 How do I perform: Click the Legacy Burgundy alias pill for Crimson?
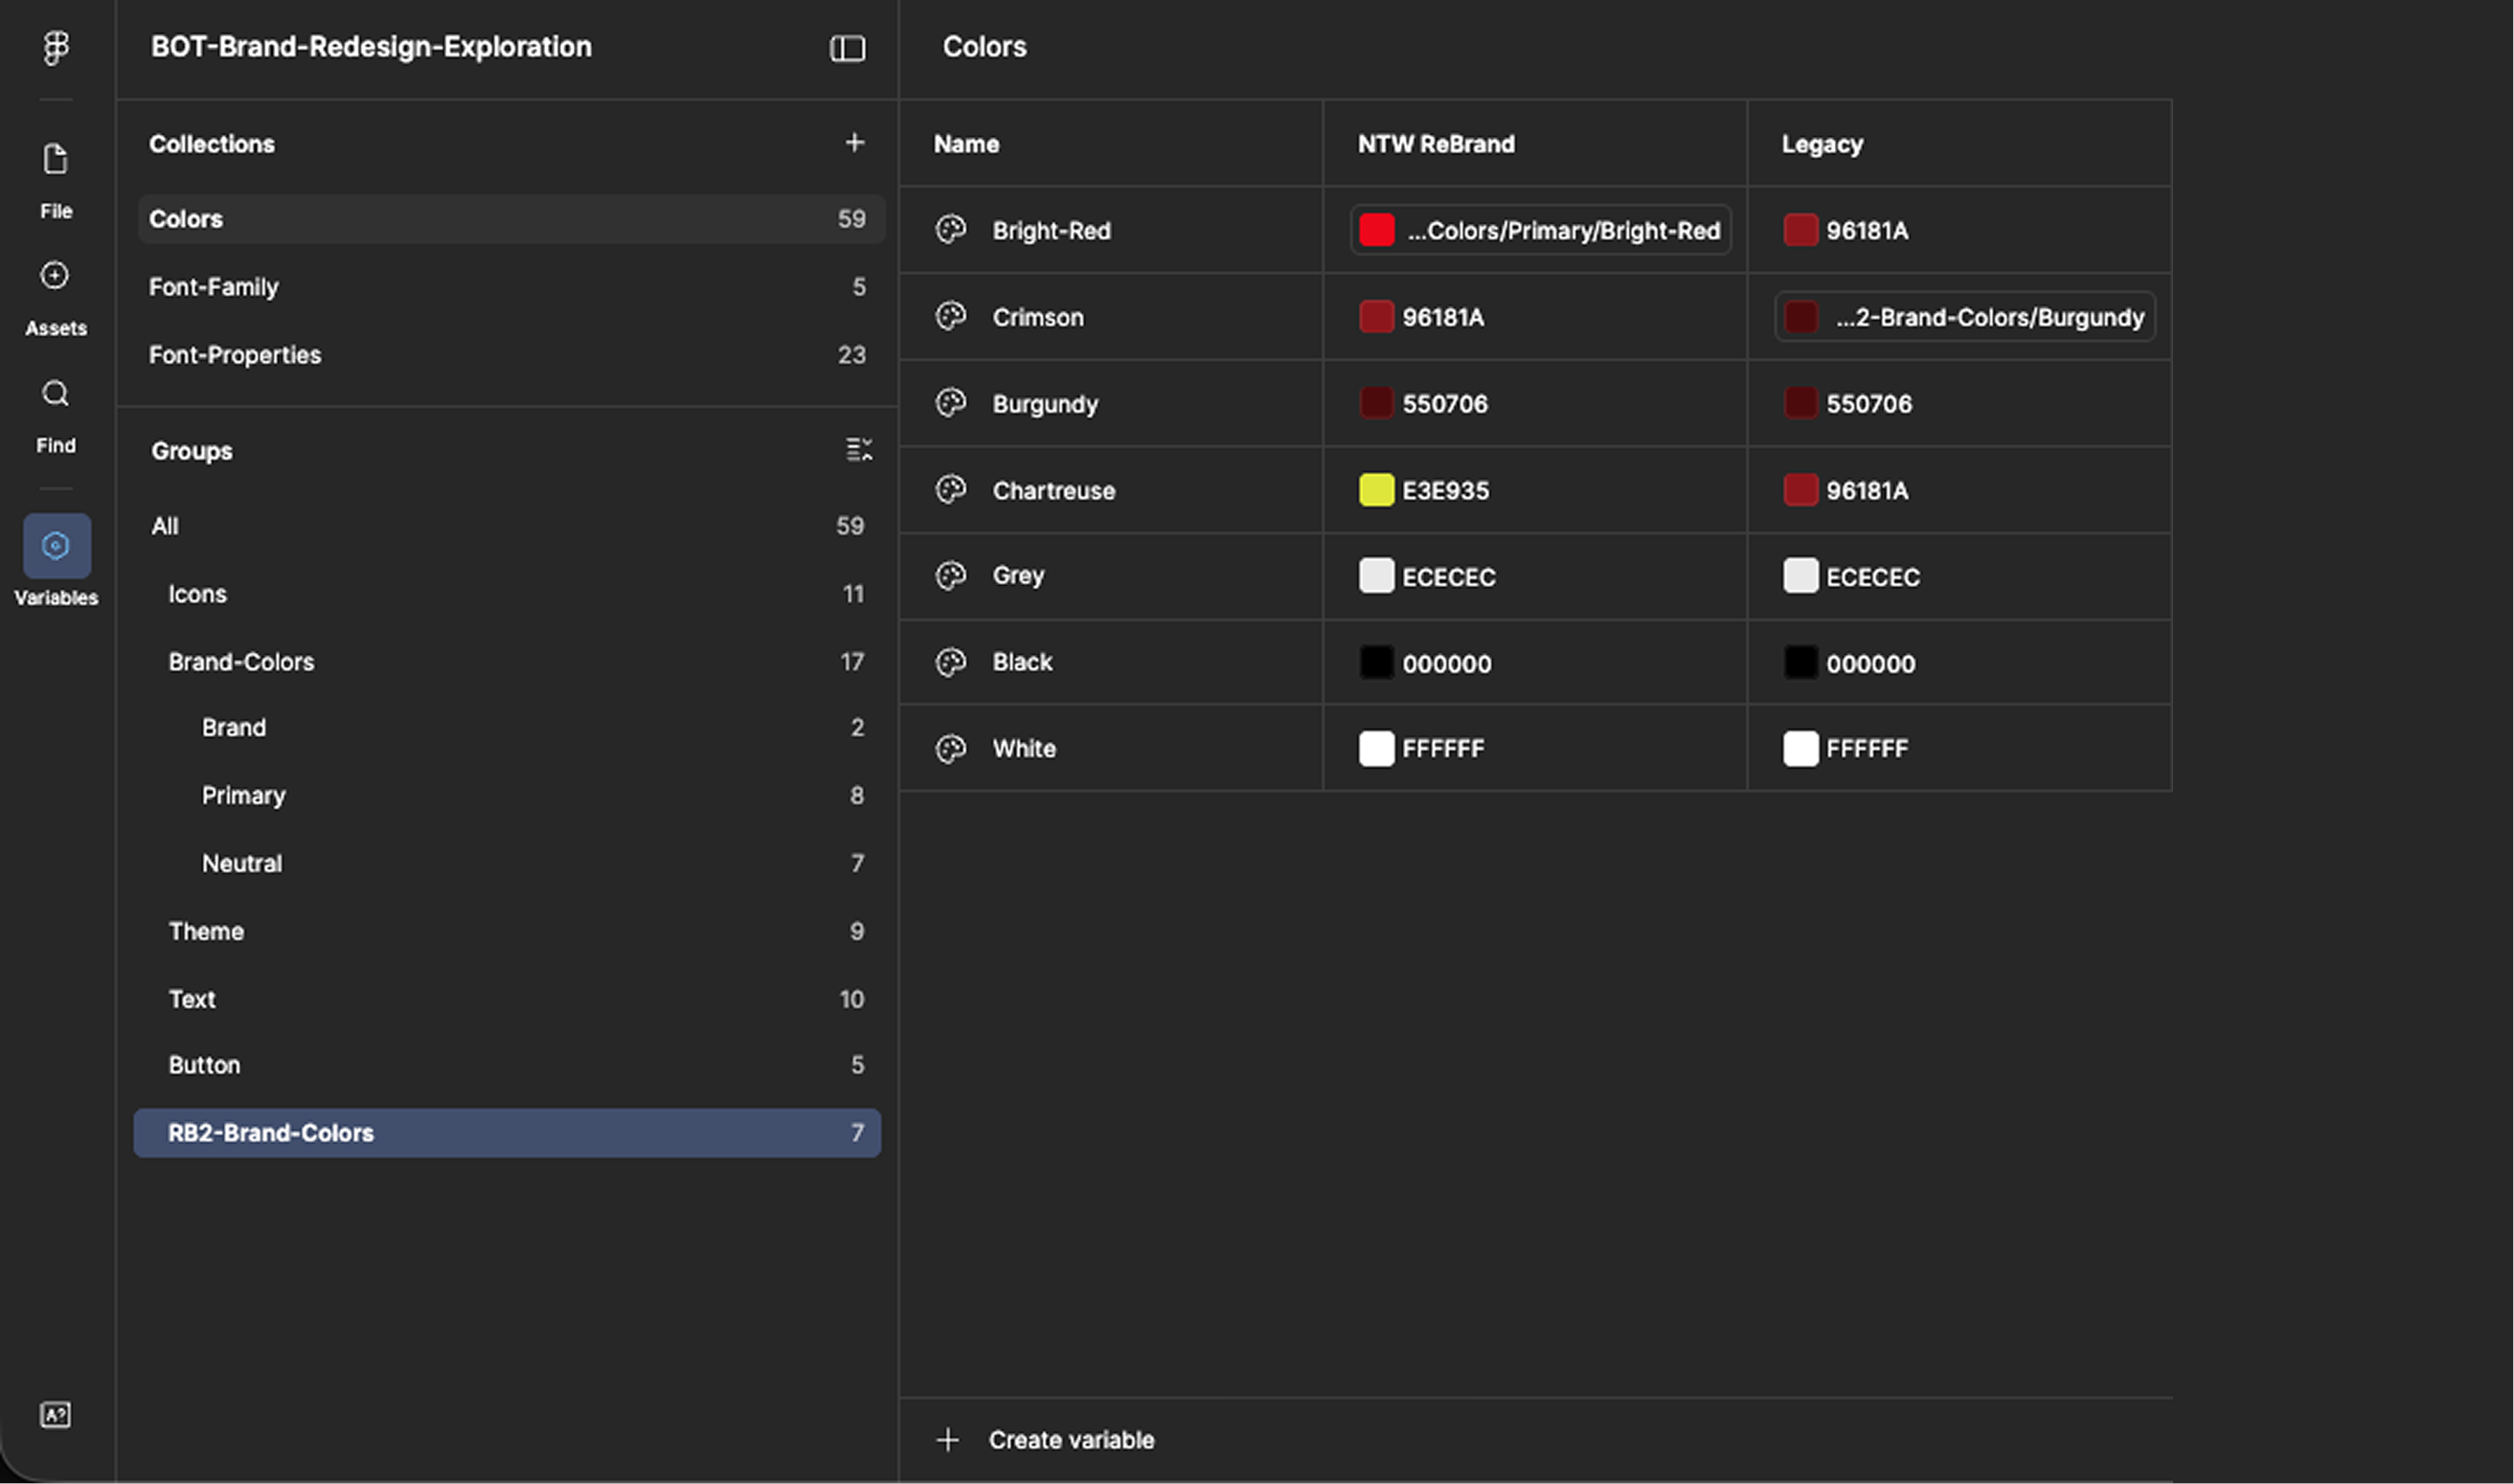pyautogui.click(x=1964, y=318)
